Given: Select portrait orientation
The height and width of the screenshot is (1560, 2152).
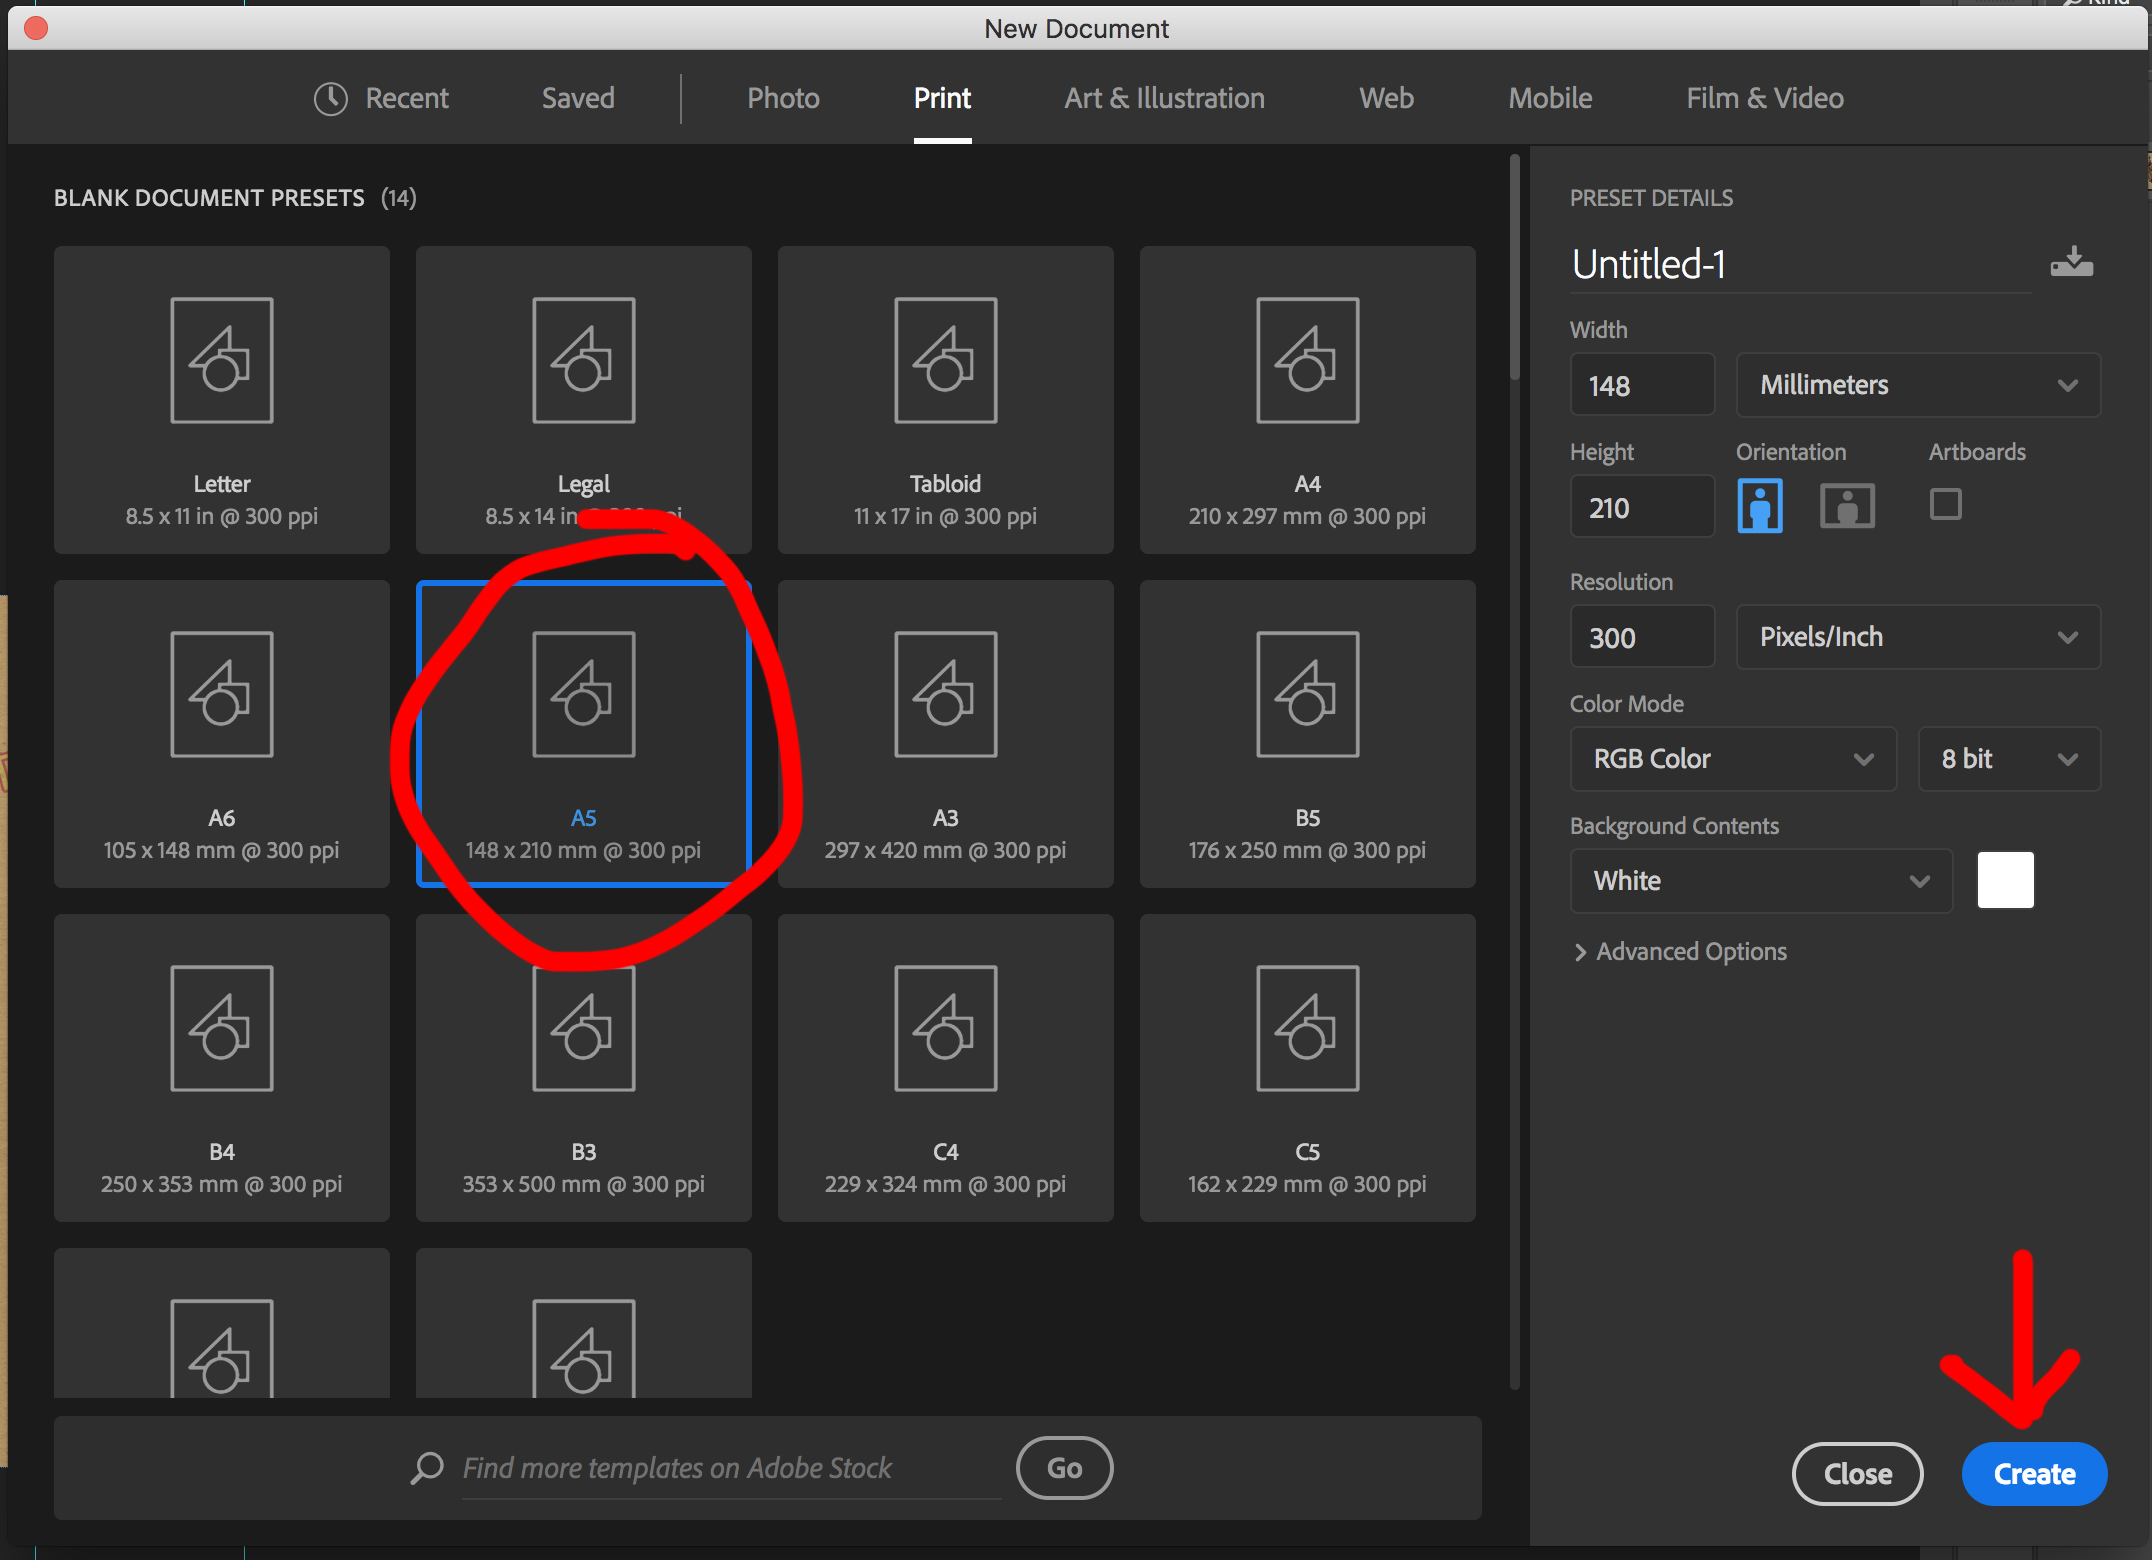Looking at the screenshot, I should 1761,506.
